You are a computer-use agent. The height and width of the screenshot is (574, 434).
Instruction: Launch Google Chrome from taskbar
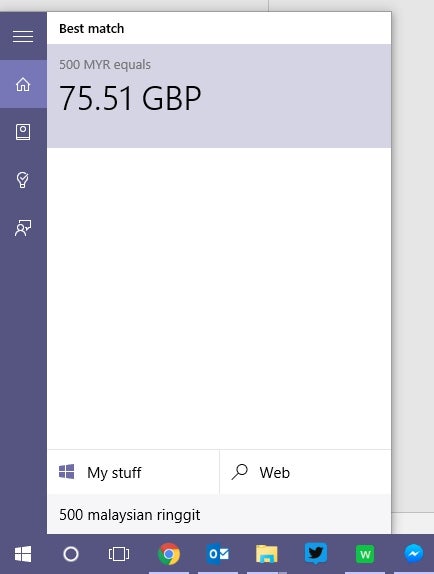pyautogui.click(x=169, y=554)
